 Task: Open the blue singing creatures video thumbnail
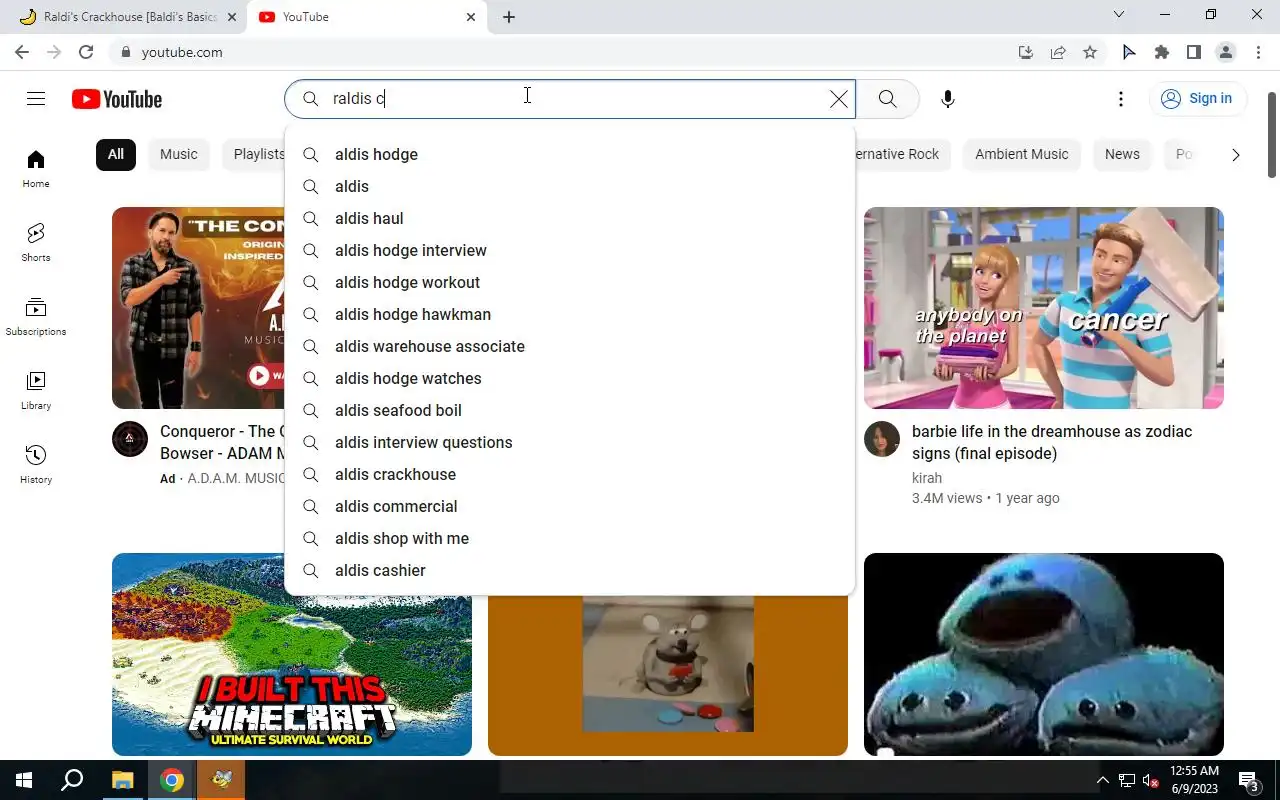(x=1044, y=654)
